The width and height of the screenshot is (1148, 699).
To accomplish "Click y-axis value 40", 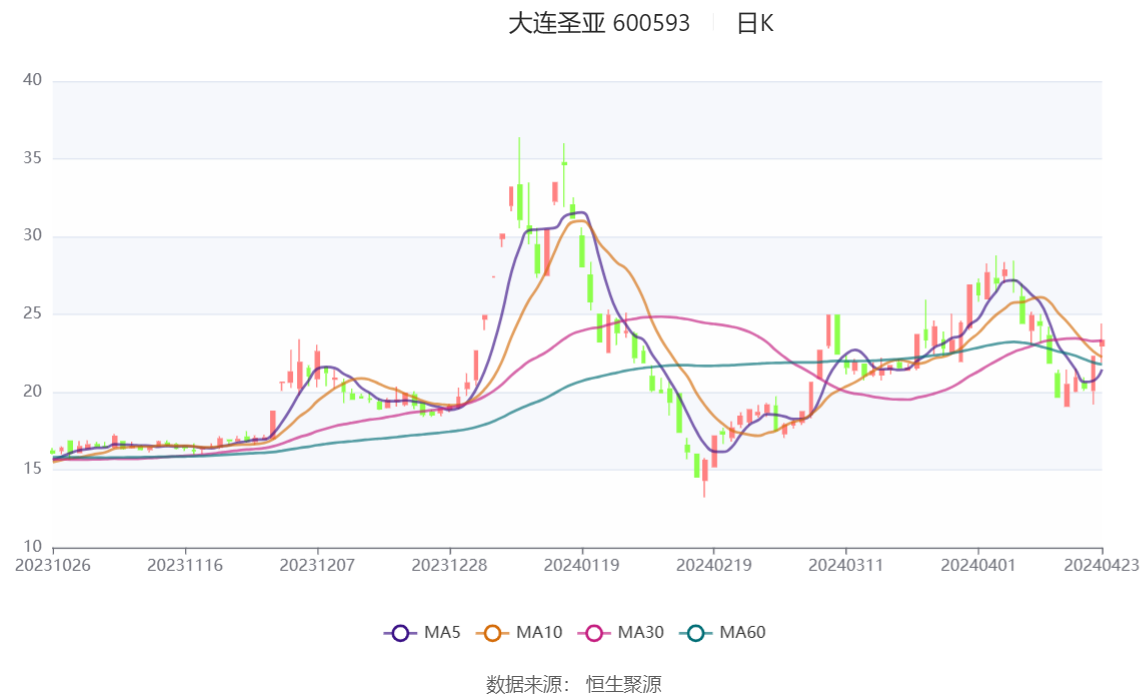I will pos(32,80).
